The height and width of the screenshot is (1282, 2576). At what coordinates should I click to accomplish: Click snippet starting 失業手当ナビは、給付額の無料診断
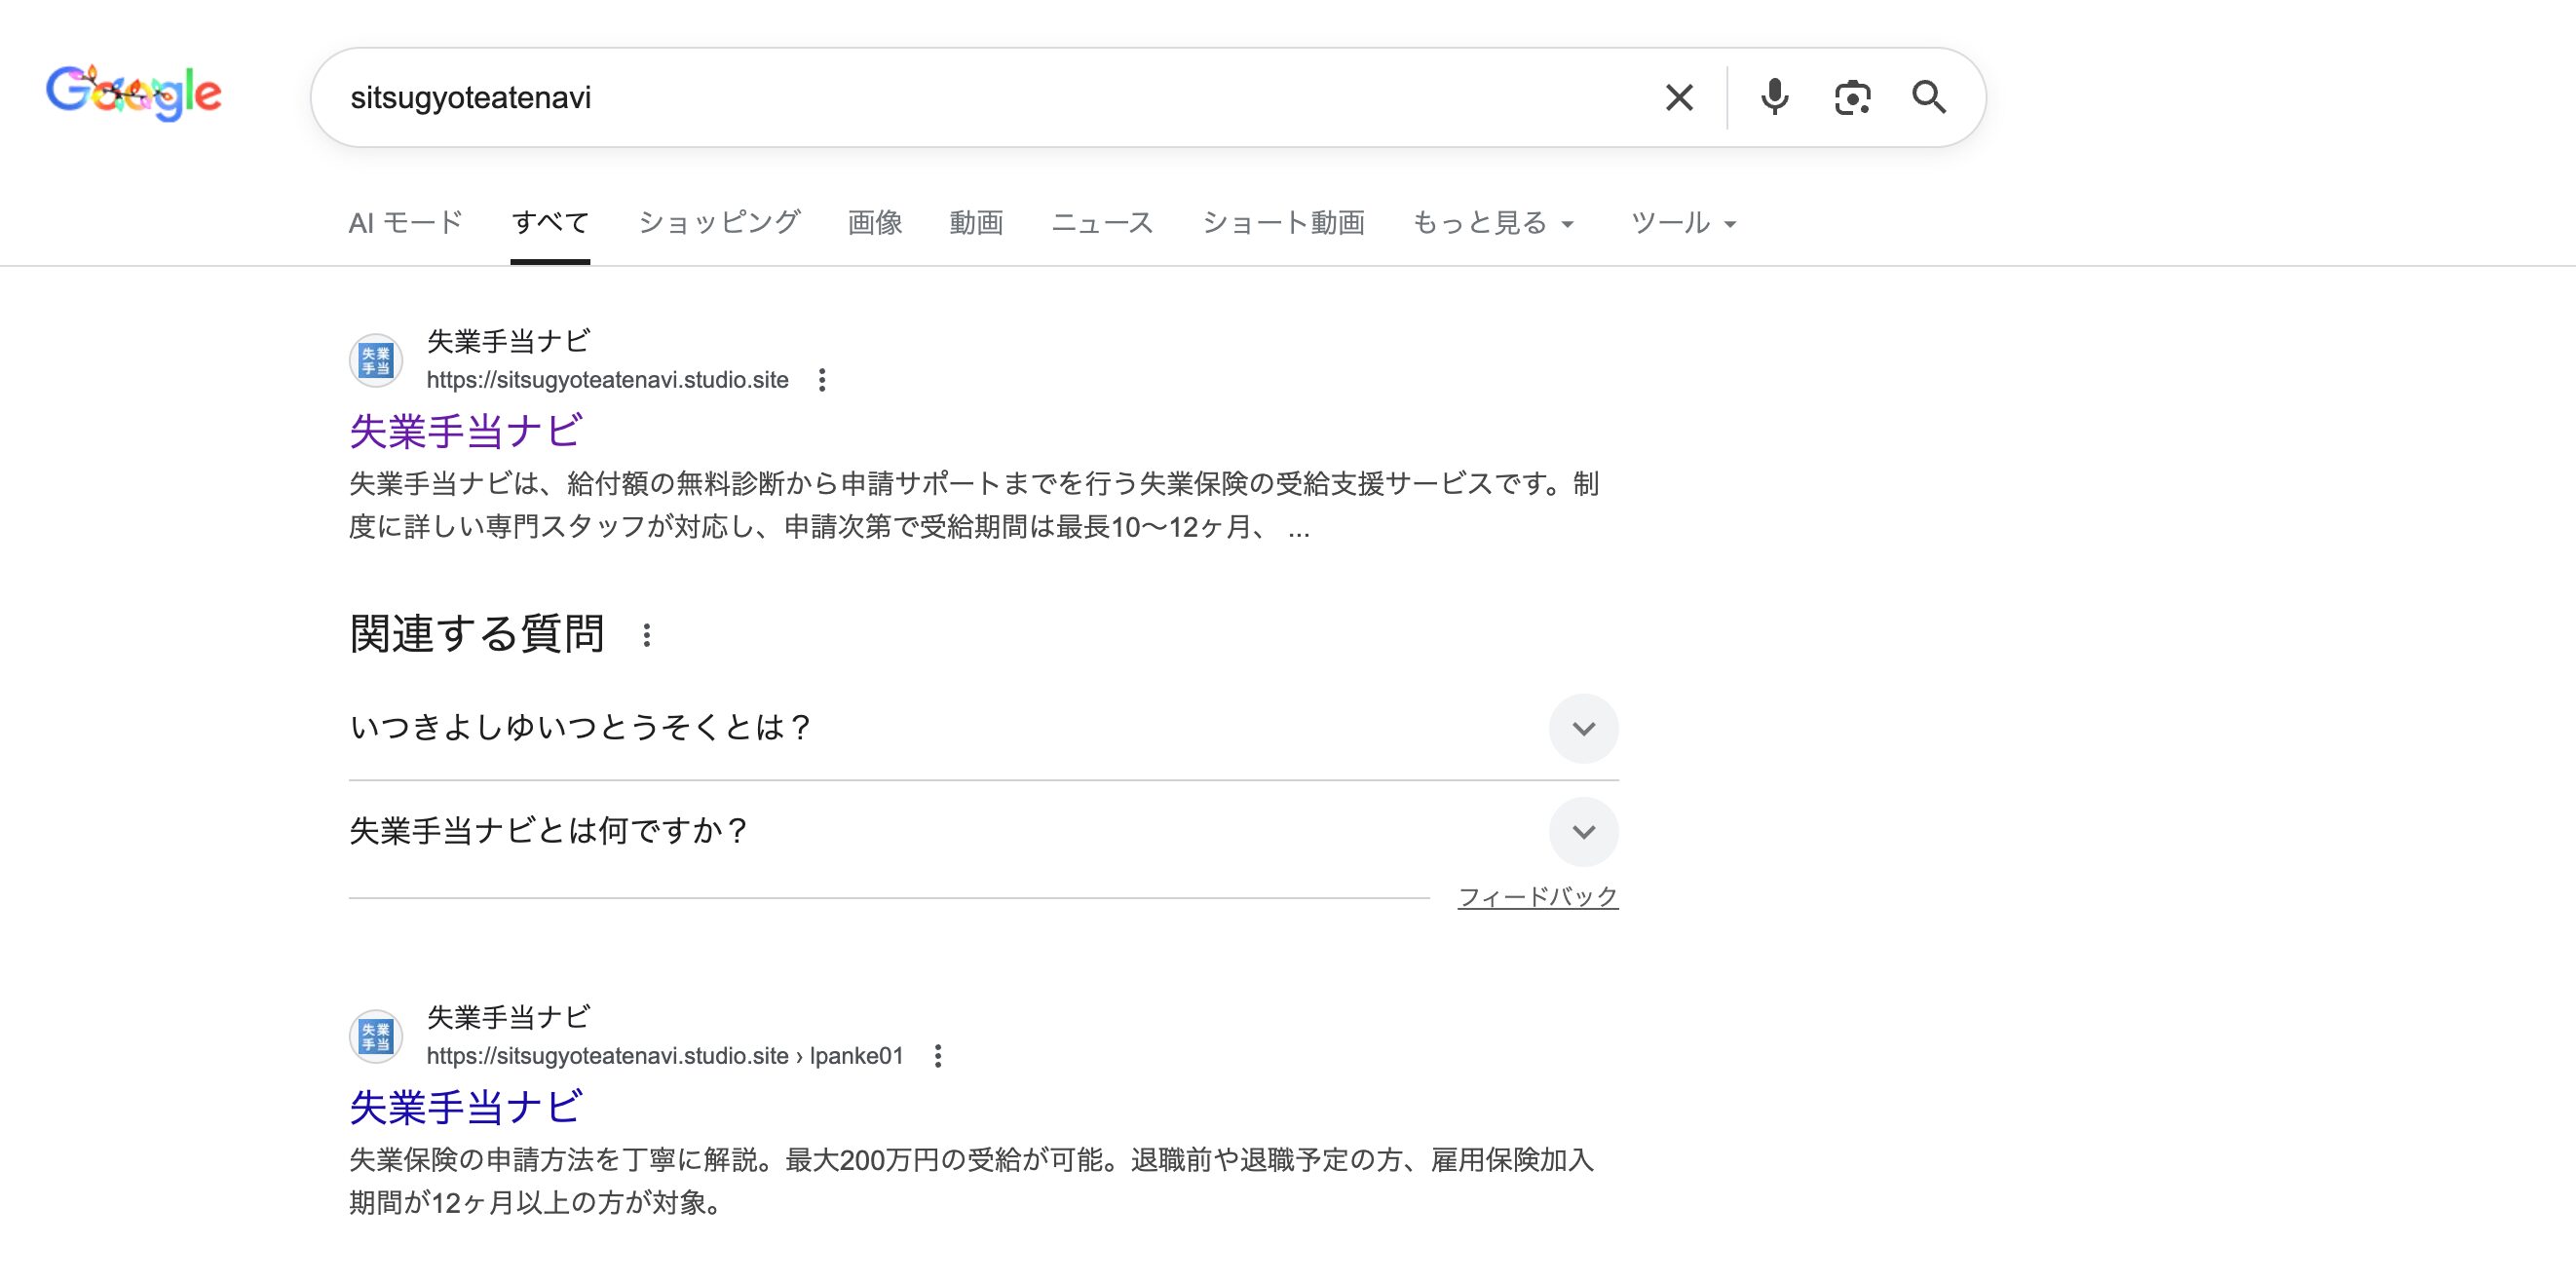pyautogui.click(x=974, y=505)
